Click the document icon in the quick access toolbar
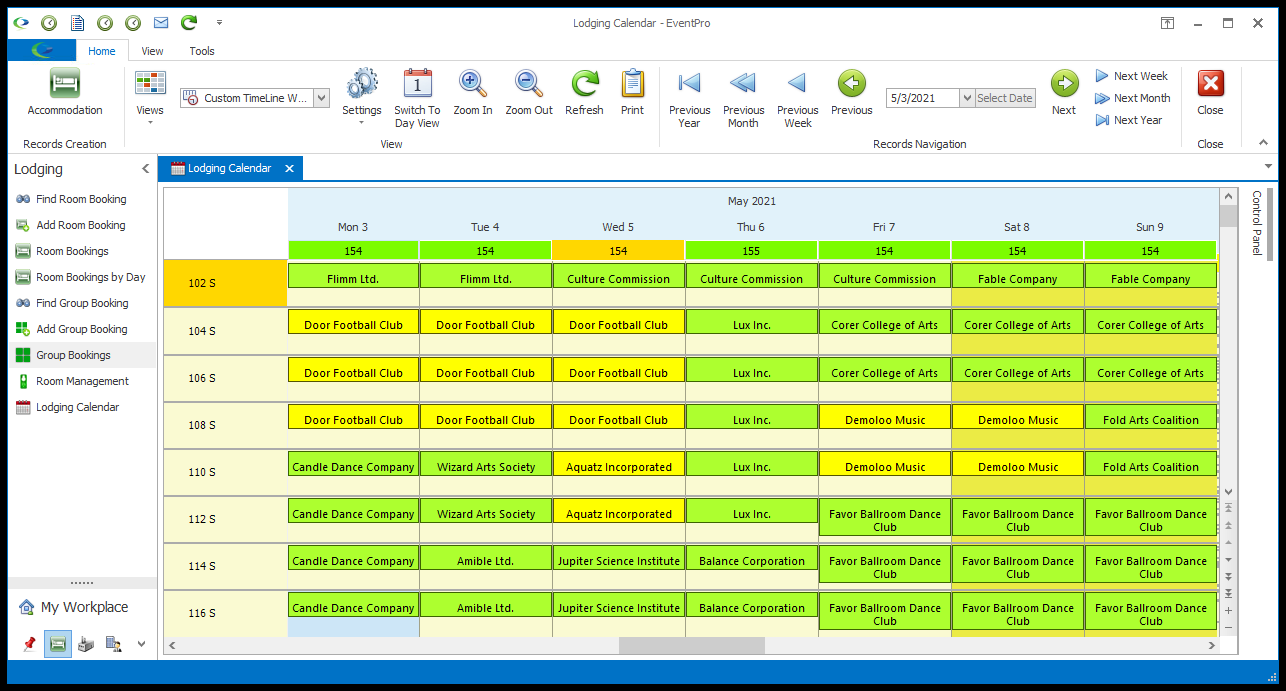Viewport: 1286px width, 691px height. tap(77, 22)
